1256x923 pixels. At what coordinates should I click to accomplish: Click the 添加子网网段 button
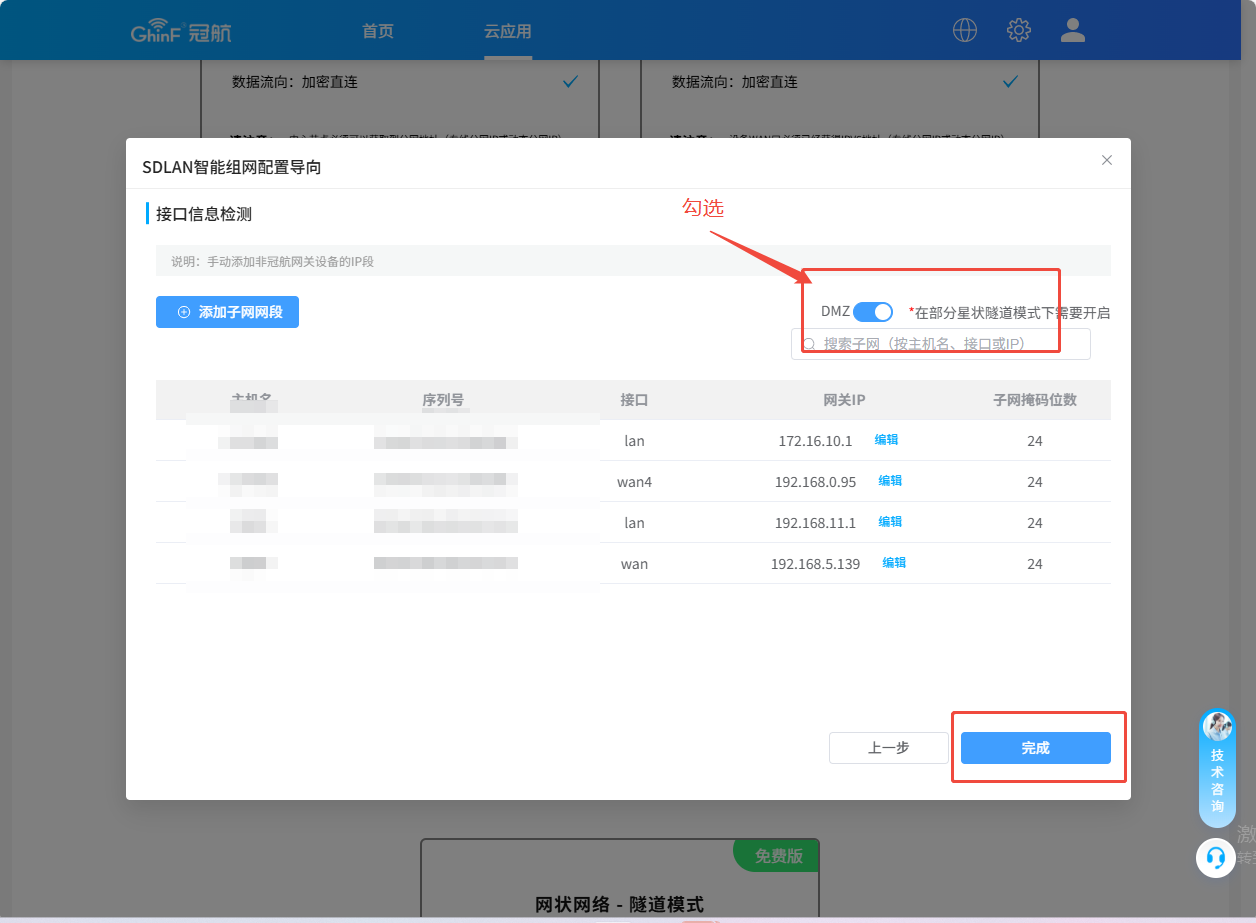tap(228, 312)
